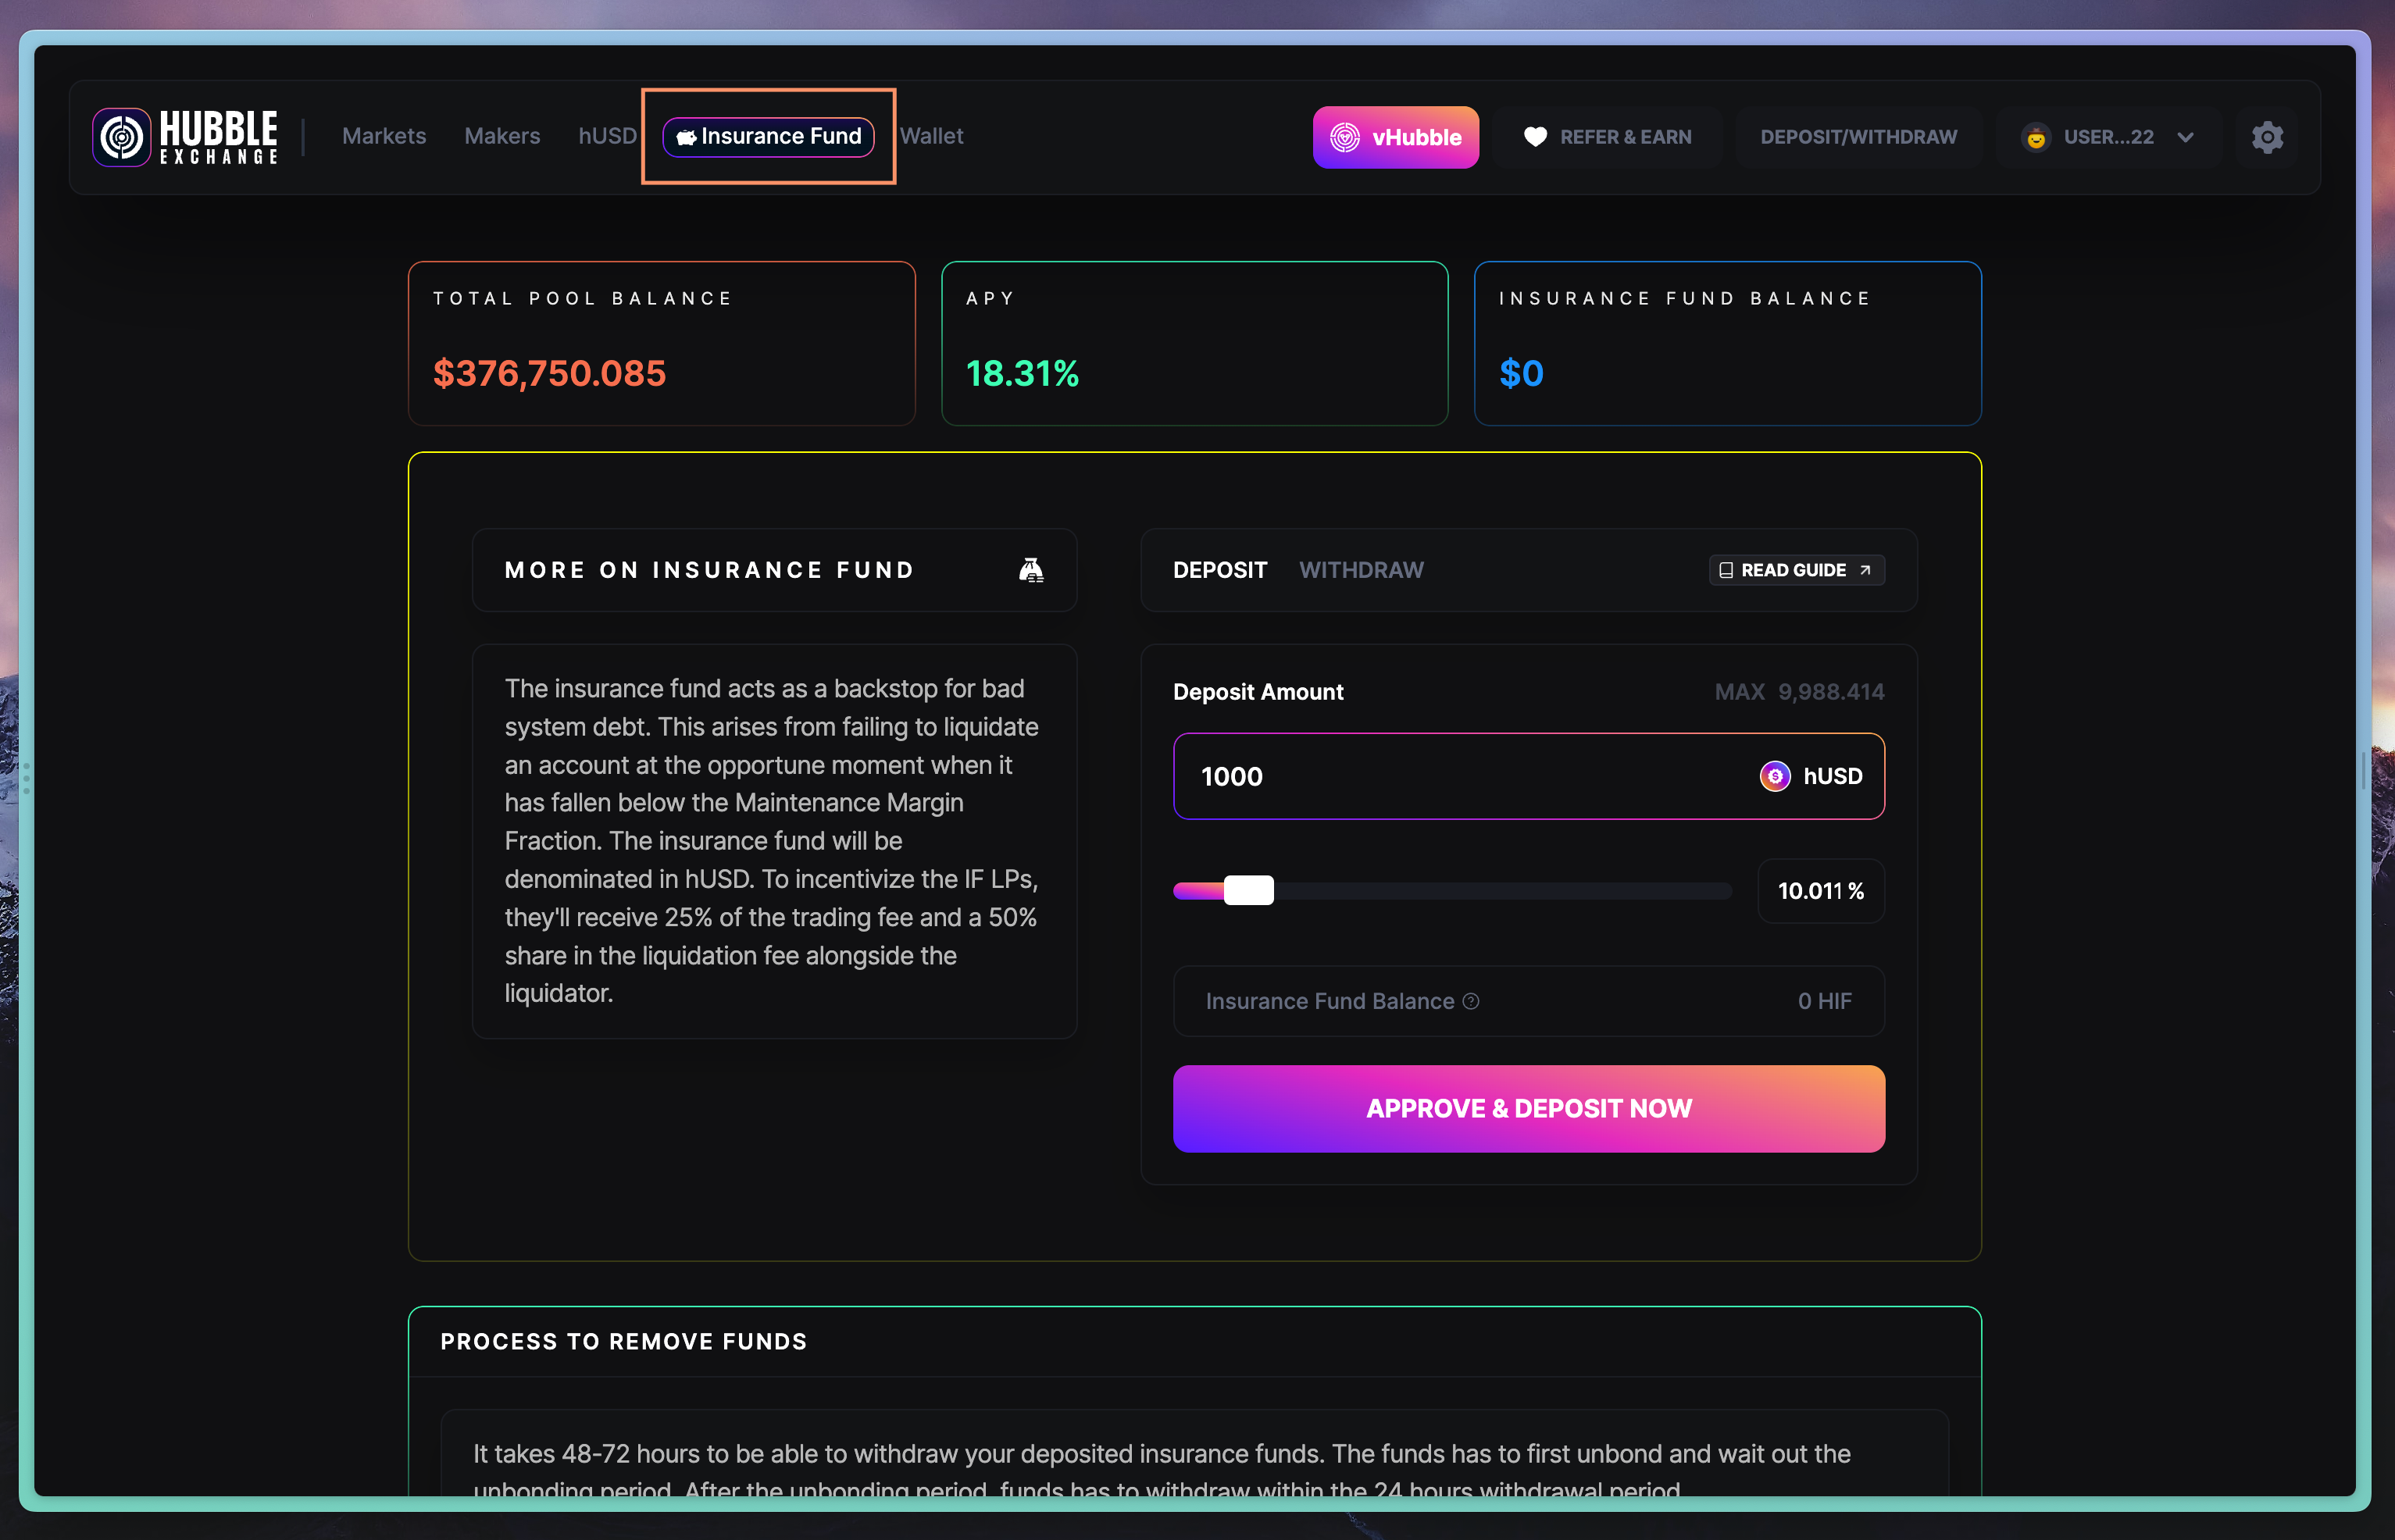Click the book icon in Read Guide

pyautogui.click(x=1725, y=570)
